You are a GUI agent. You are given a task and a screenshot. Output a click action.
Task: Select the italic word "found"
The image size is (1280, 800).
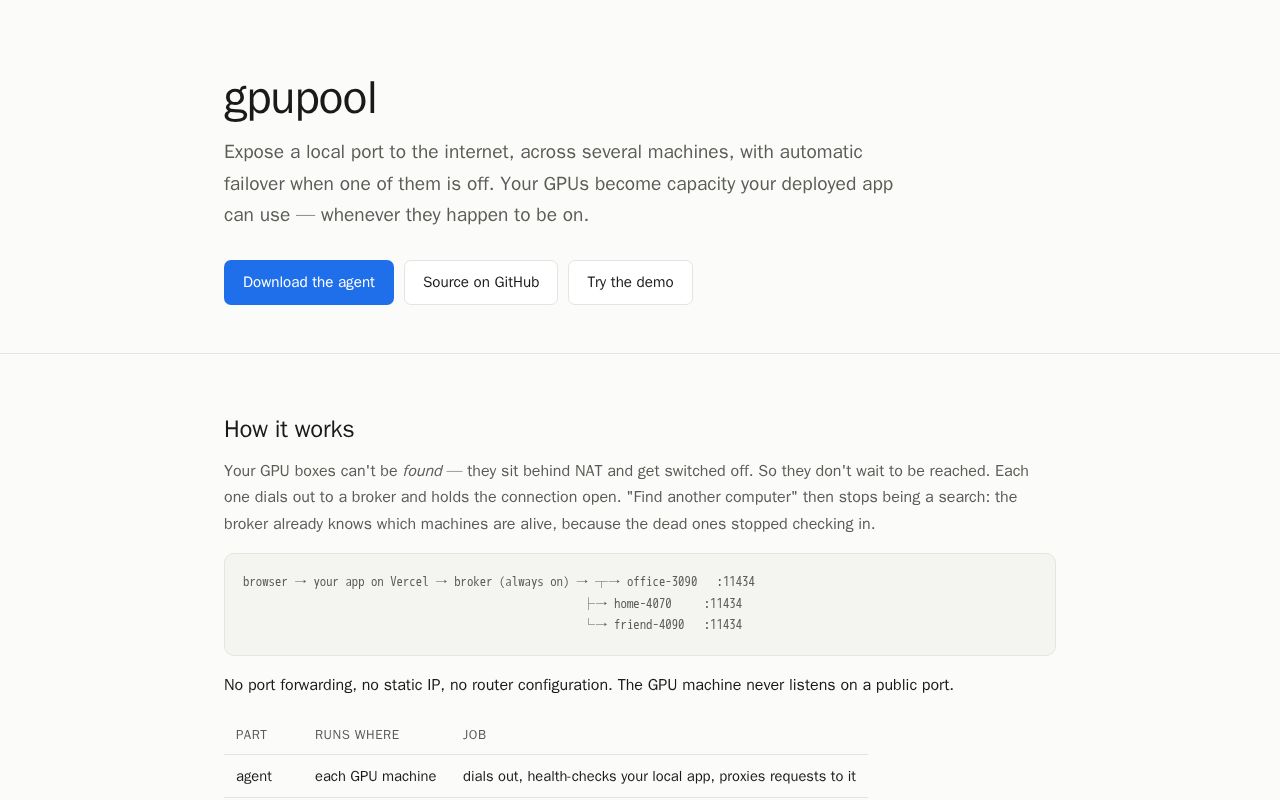(422, 471)
